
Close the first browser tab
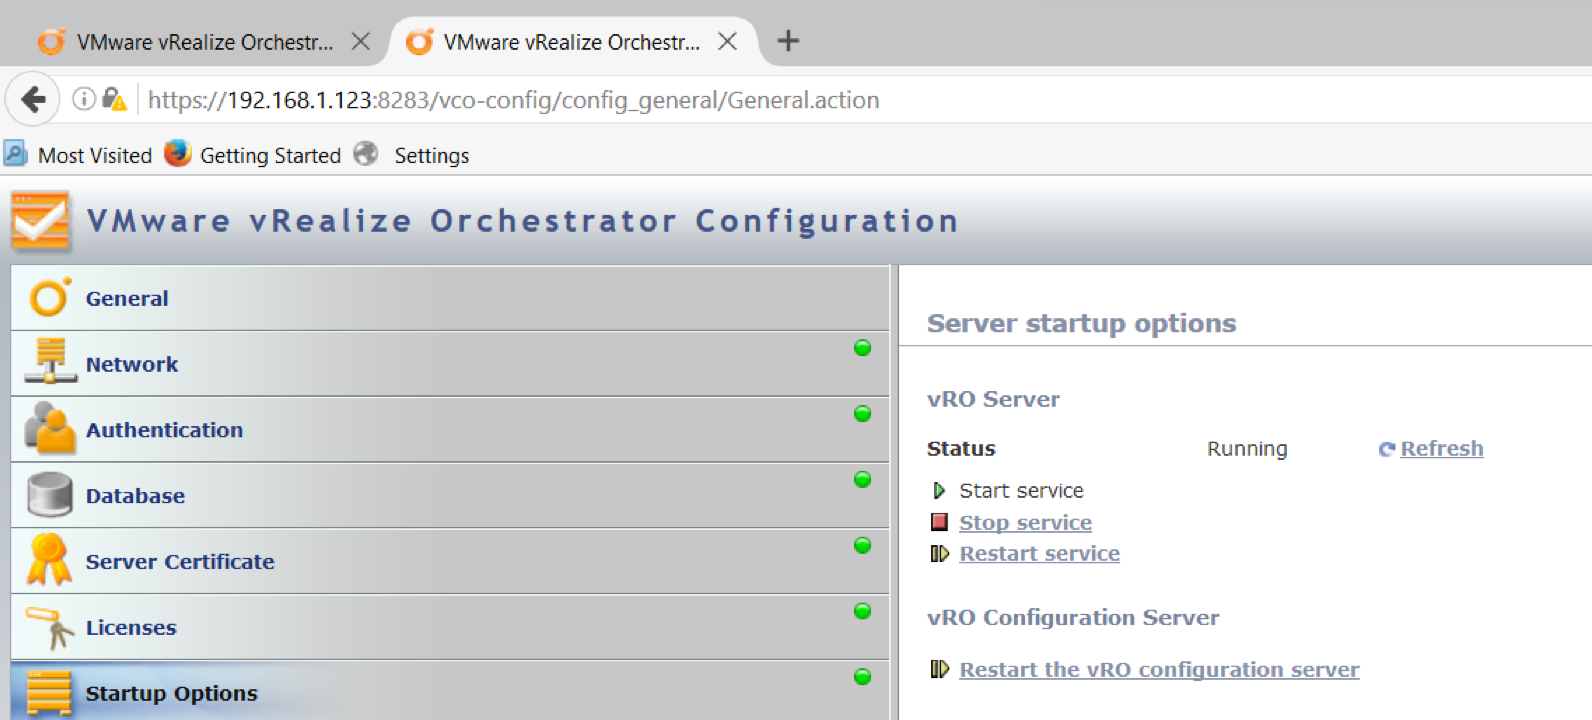click(x=361, y=41)
